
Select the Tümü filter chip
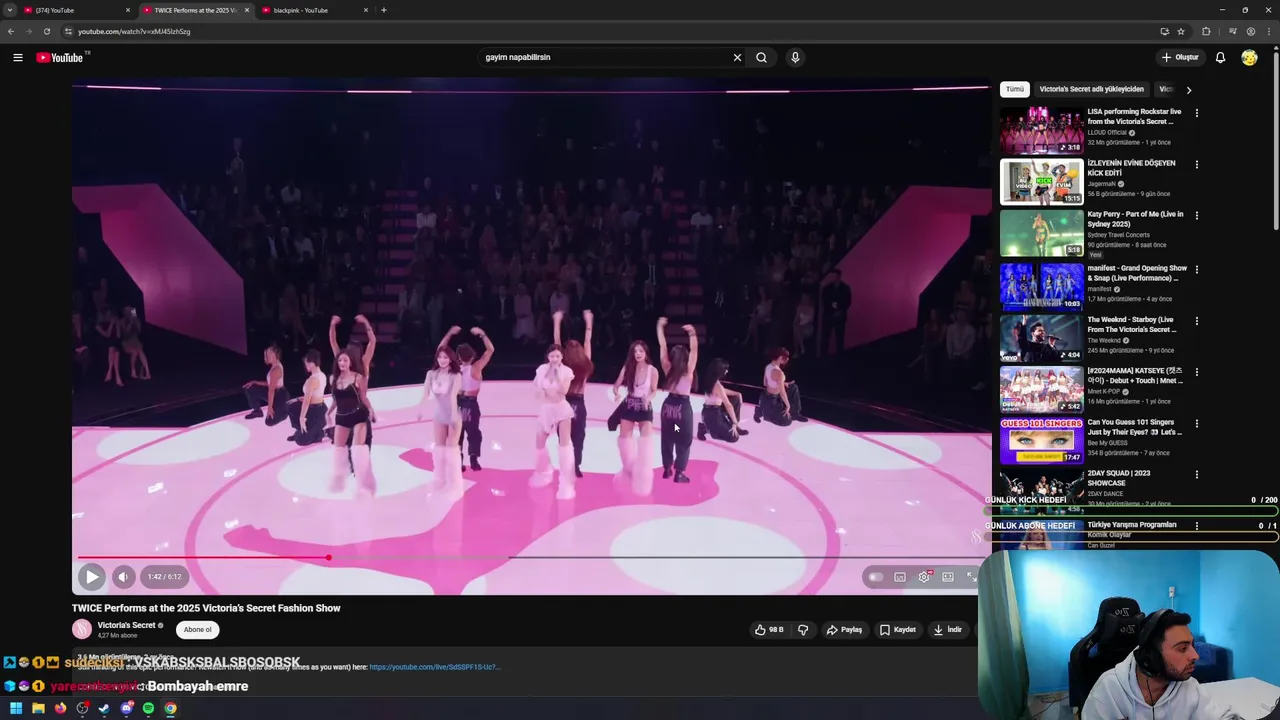(x=1015, y=89)
